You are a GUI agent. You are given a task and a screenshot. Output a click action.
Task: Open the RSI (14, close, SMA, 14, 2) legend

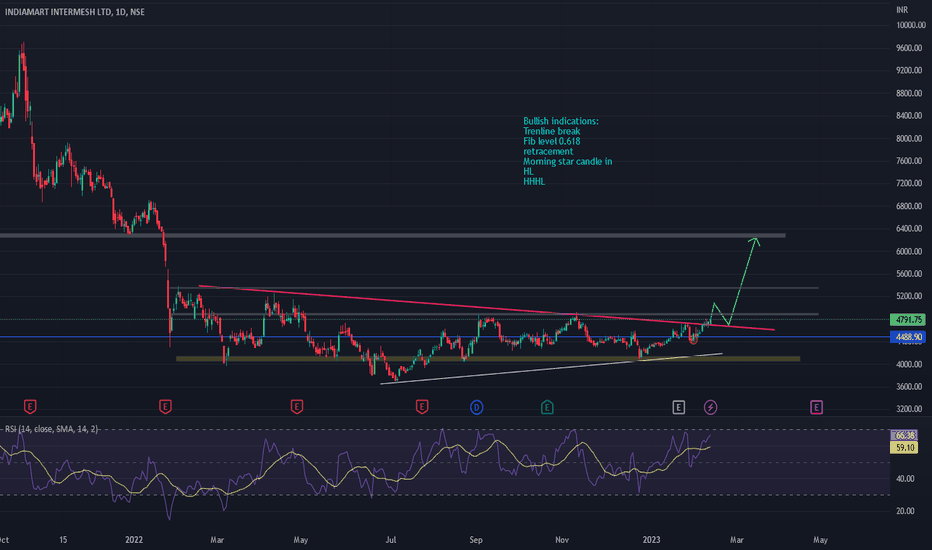(51, 429)
